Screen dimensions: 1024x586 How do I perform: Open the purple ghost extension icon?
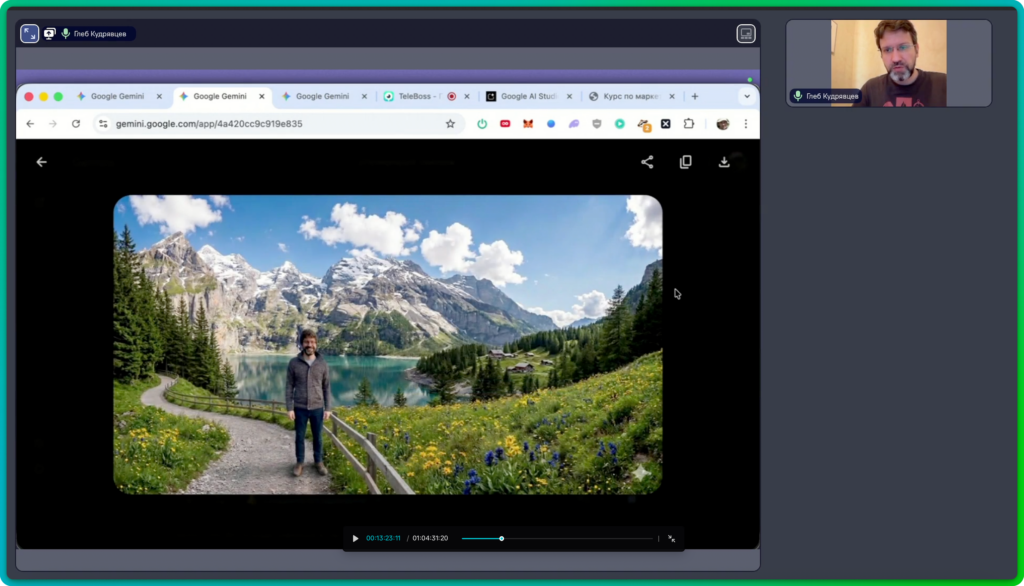tap(573, 123)
